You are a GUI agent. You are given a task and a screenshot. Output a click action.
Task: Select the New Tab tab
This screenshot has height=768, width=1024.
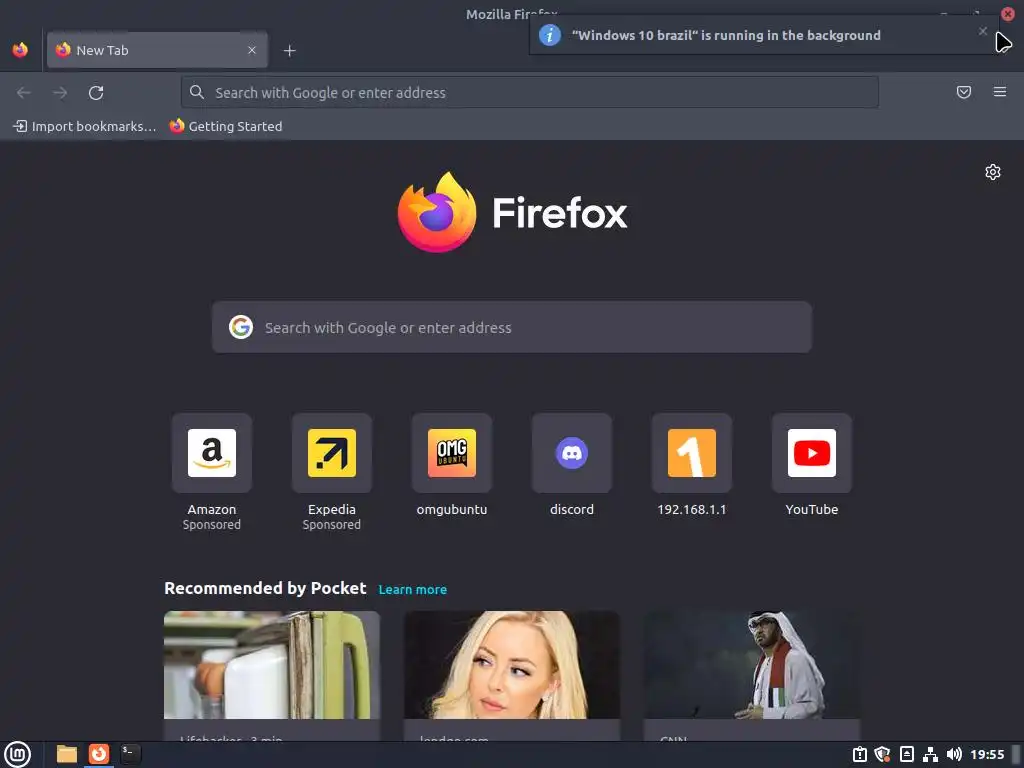tap(157, 50)
